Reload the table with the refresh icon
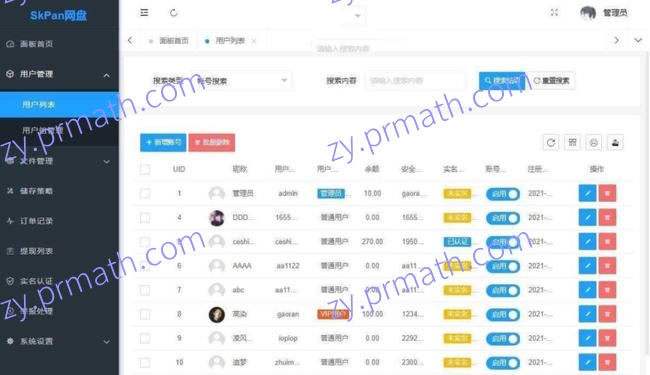The image size is (650, 375). tap(551, 143)
